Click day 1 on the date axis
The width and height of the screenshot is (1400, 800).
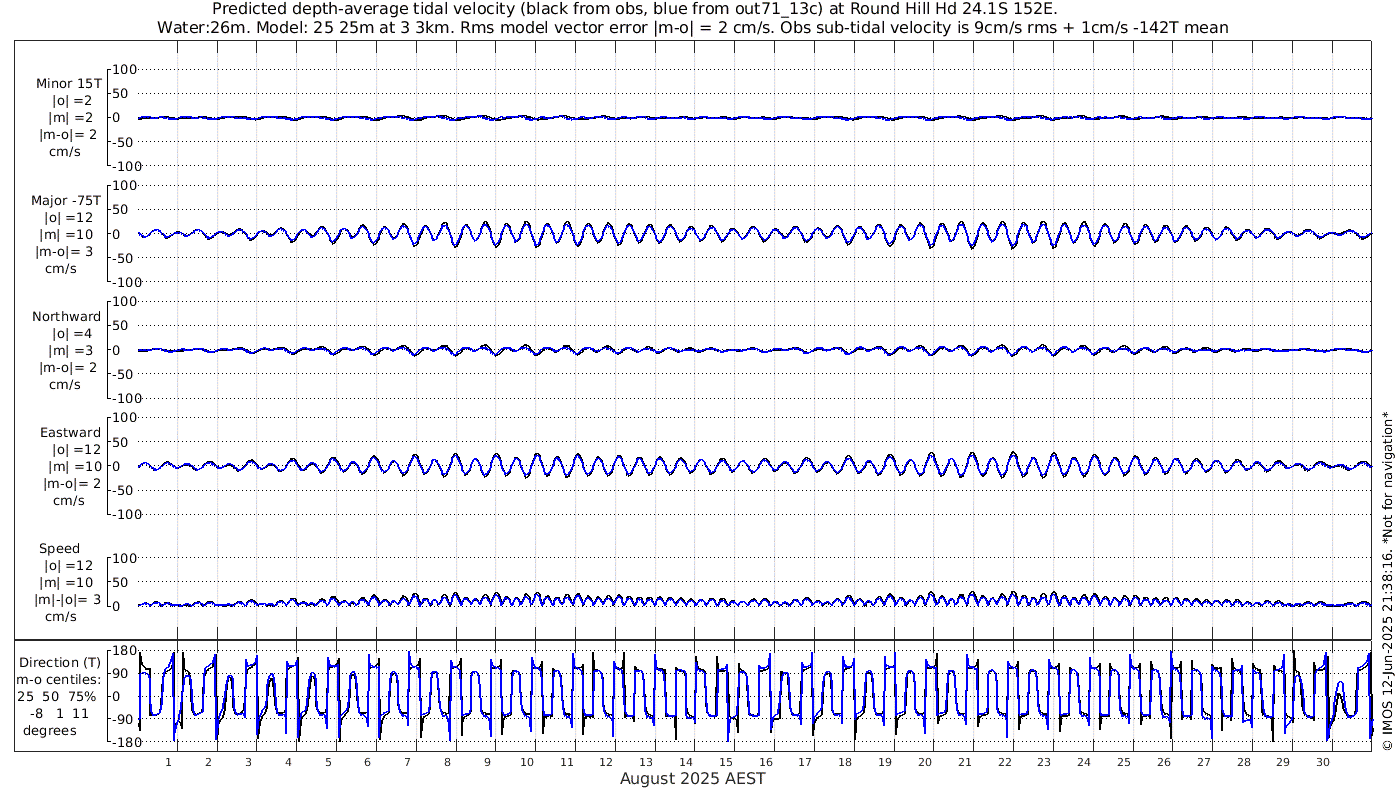pyautogui.click(x=169, y=762)
